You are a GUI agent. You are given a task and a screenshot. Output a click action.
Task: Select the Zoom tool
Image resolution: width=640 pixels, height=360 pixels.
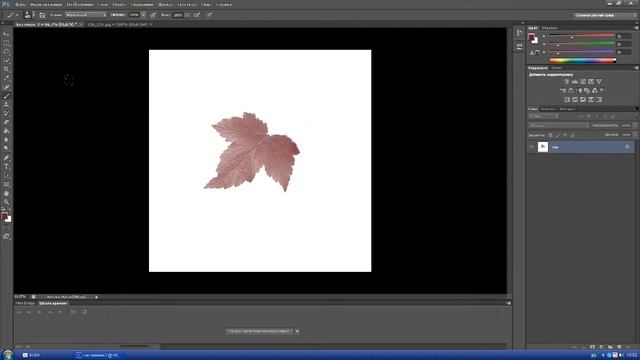6,202
